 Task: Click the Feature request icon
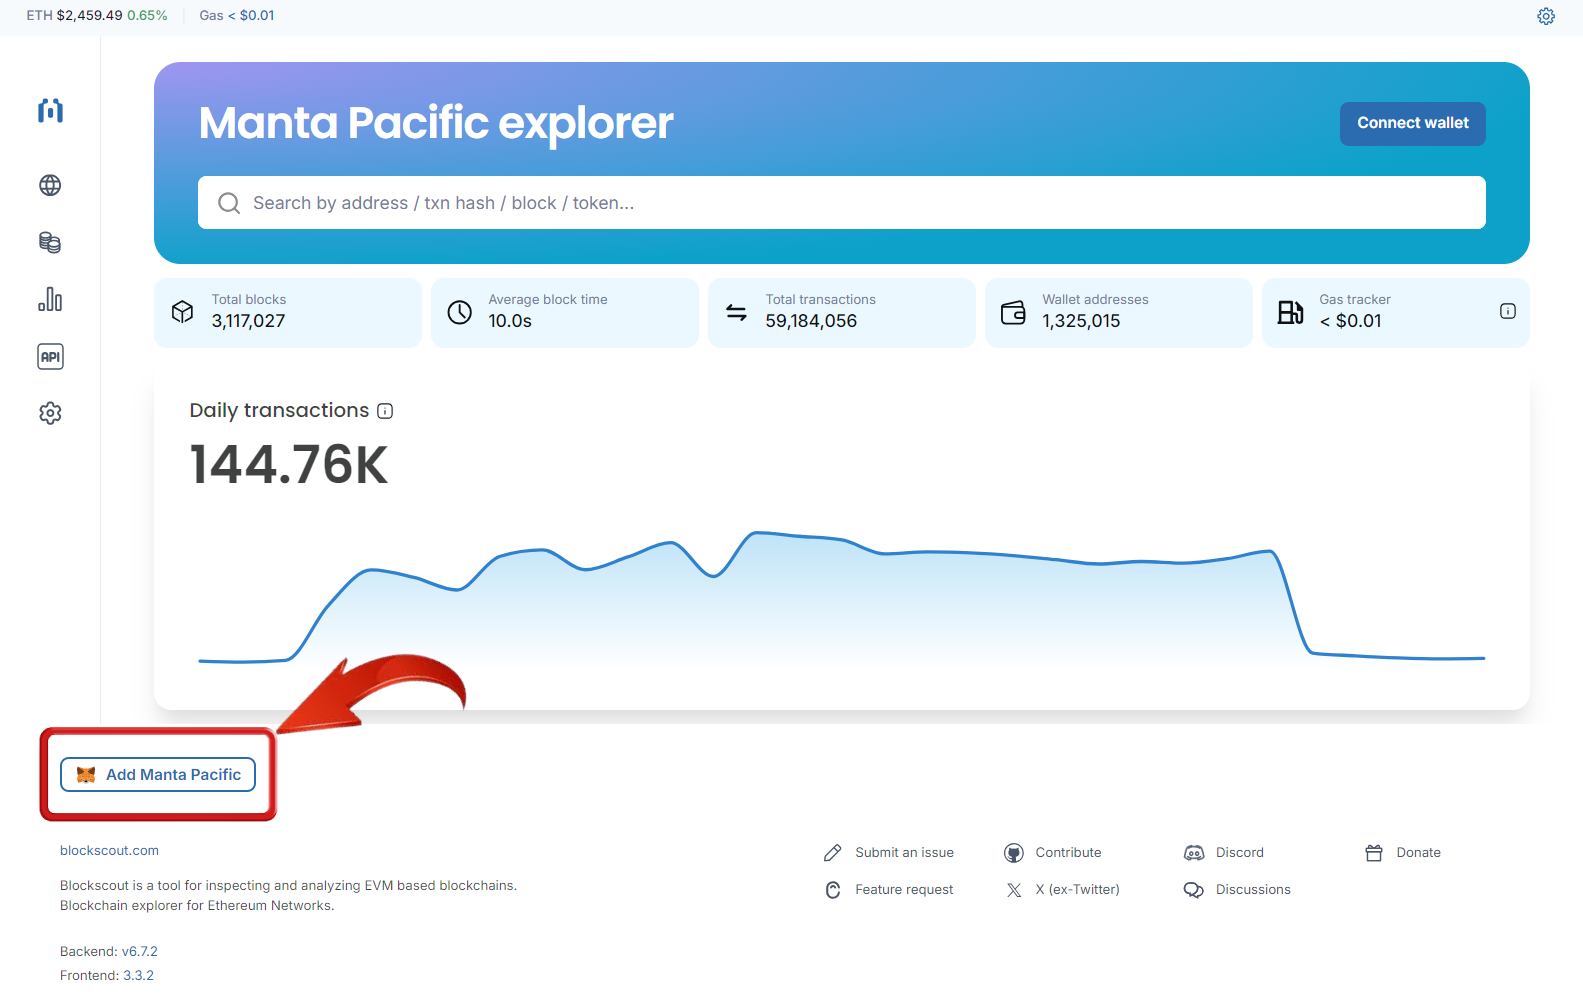(833, 890)
